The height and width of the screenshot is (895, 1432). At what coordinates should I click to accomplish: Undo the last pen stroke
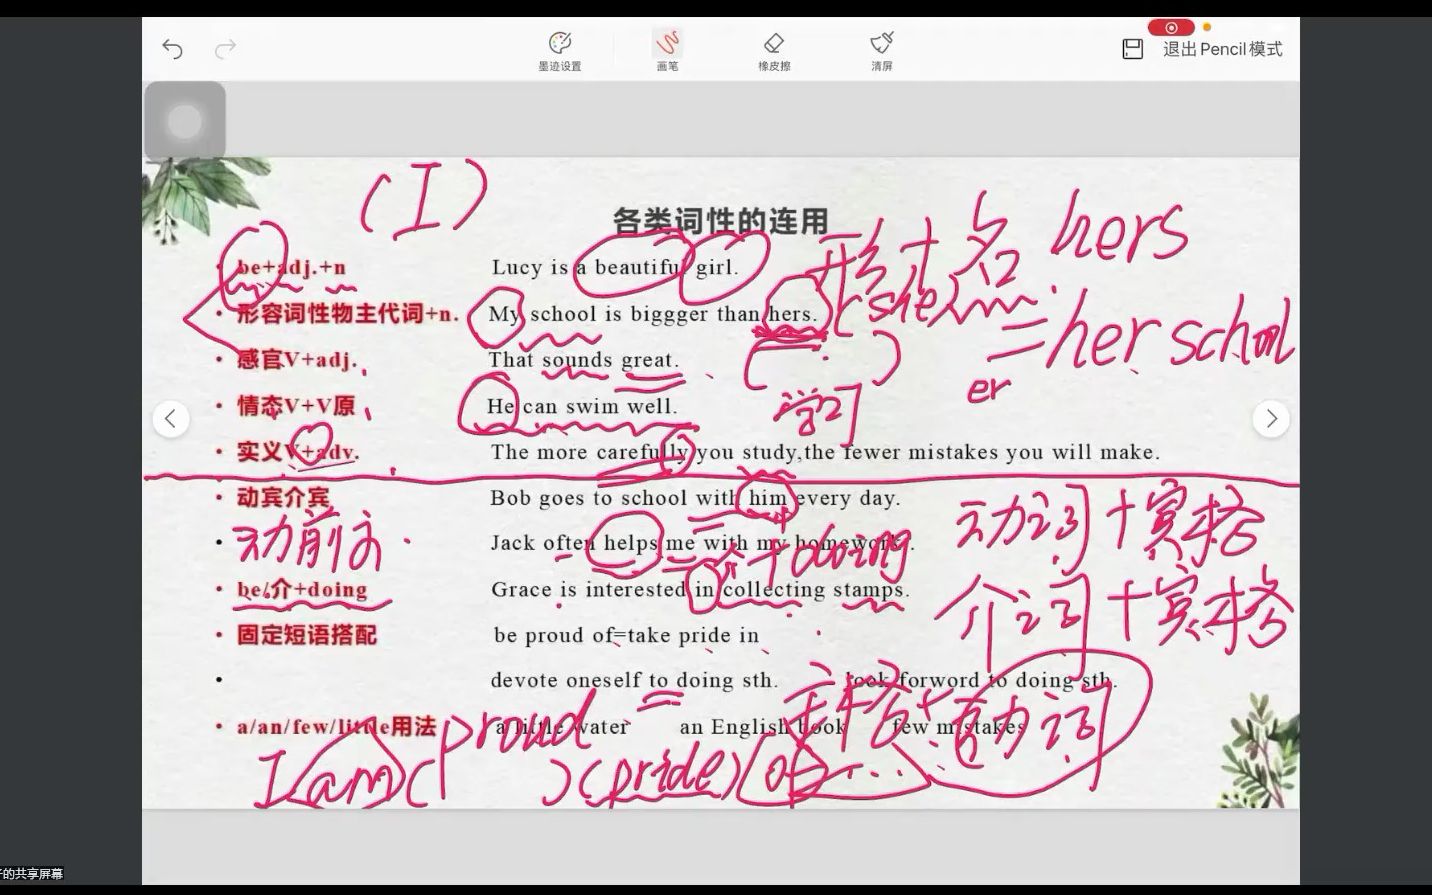(x=172, y=49)
